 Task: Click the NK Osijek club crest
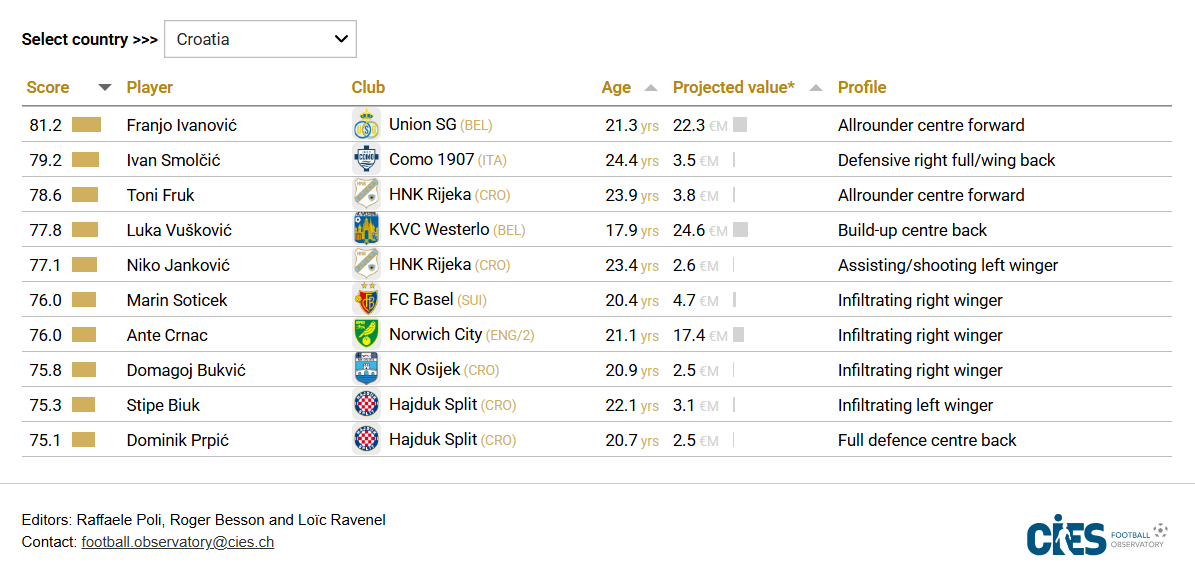[366, 370]
